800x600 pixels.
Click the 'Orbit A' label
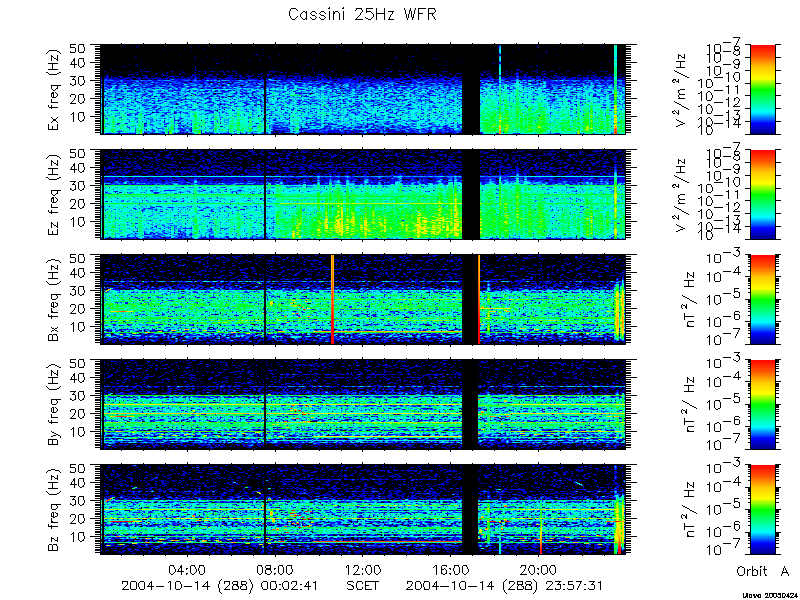[x=763, y=571]
